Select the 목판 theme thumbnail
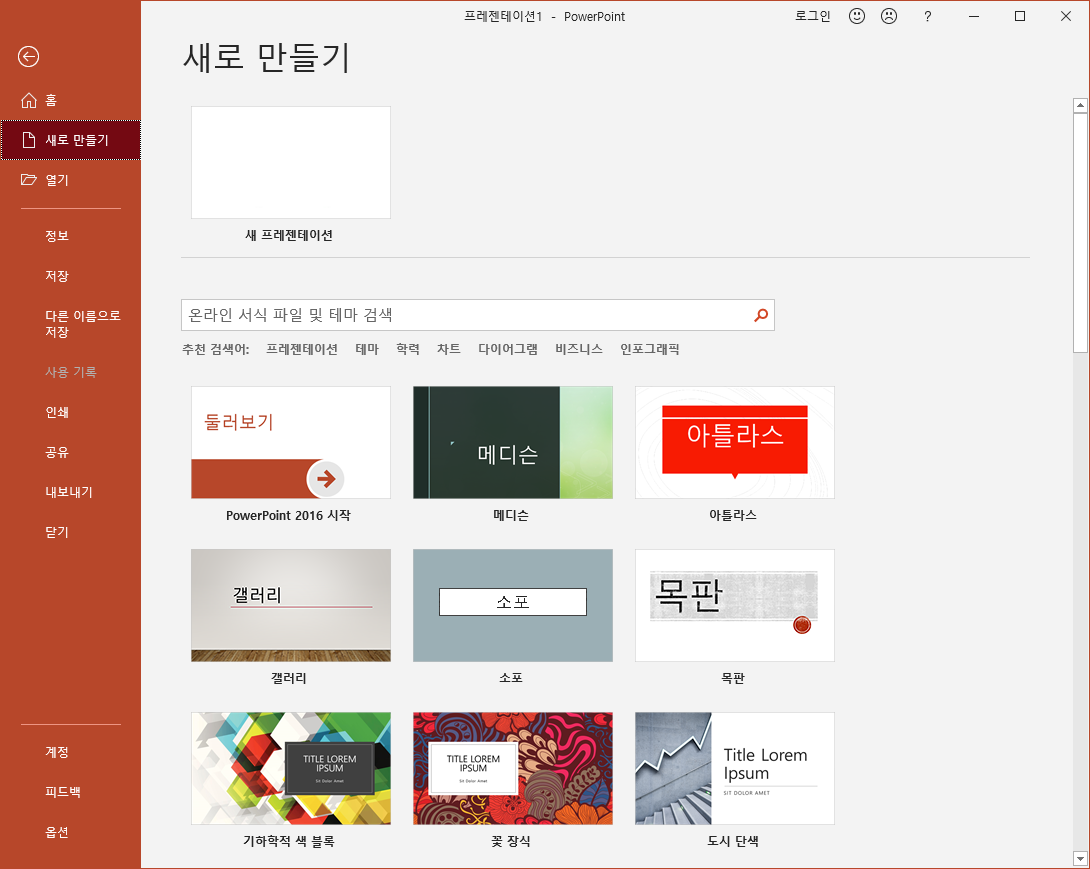The height and width of the screenshot is (869, 1090). 735,606
